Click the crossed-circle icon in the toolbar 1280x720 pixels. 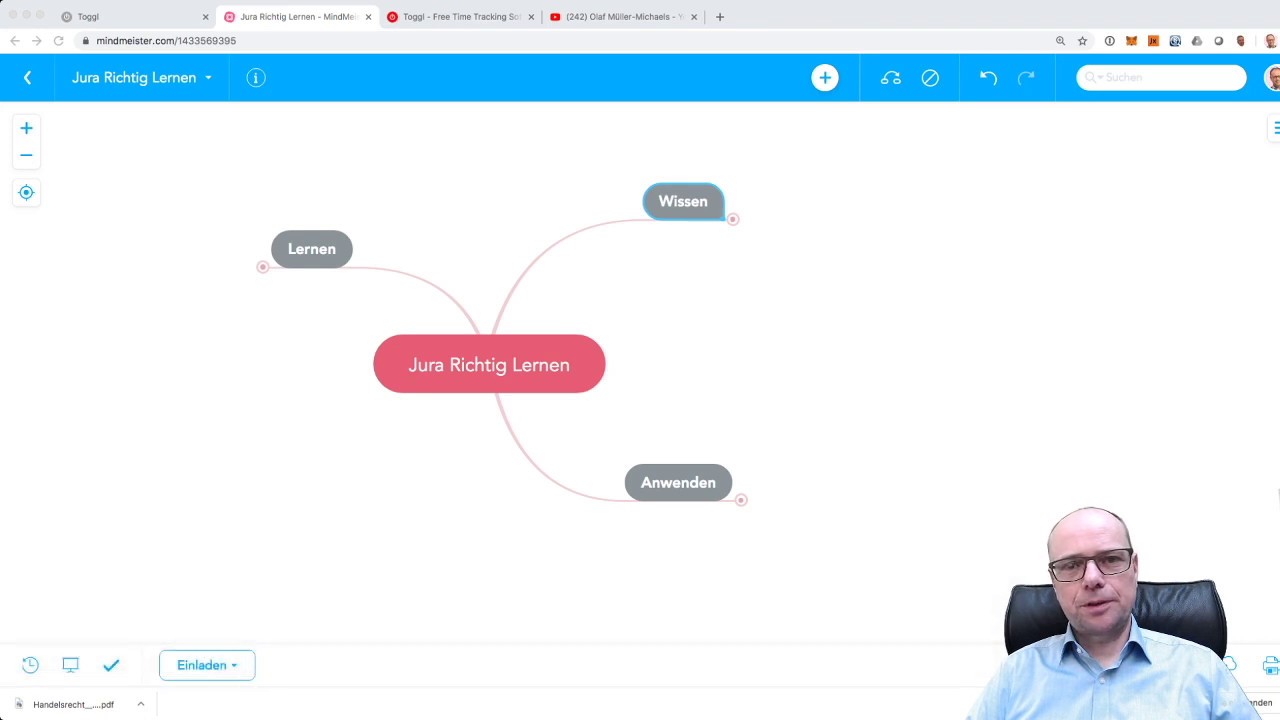[930, 77]
